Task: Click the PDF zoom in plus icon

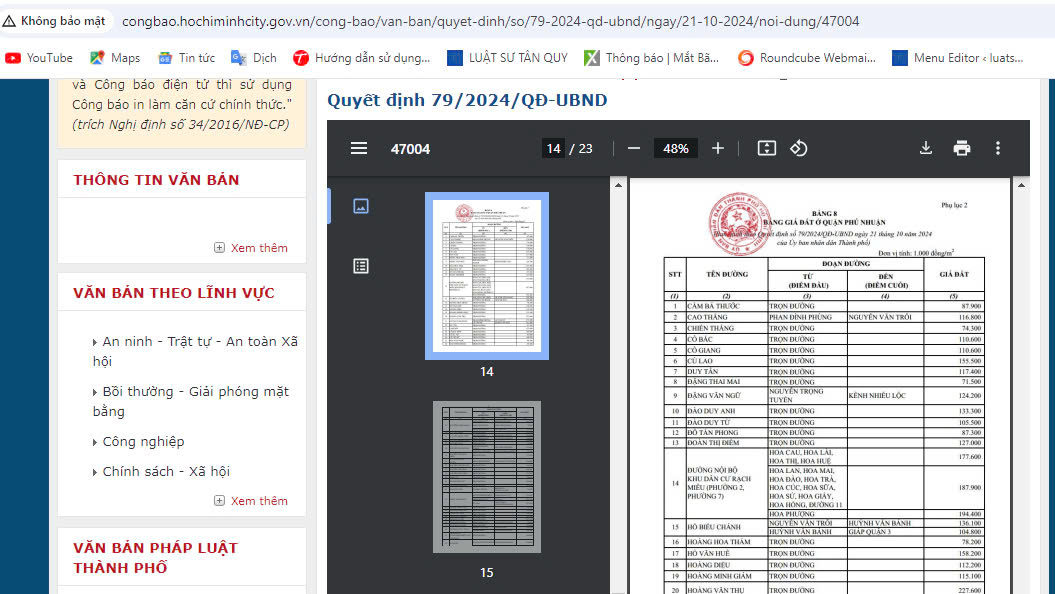Action: click(717, 148)
